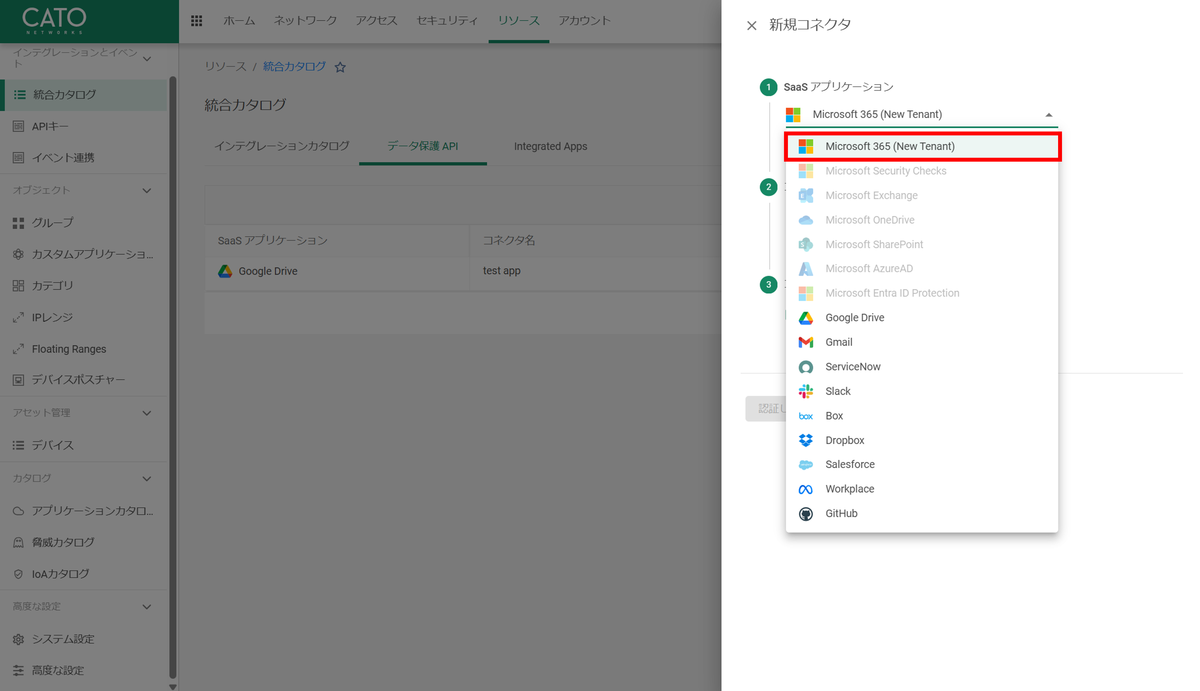
Task: Click the GitHub icon in the dropdown list
Action: tap(806, 514)
